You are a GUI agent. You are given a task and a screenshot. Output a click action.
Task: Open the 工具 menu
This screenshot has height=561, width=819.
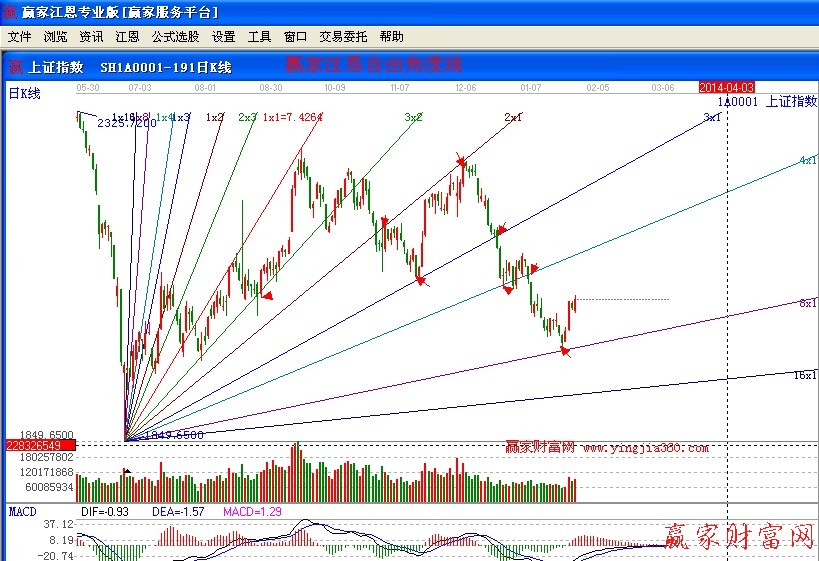coord(259,37)
